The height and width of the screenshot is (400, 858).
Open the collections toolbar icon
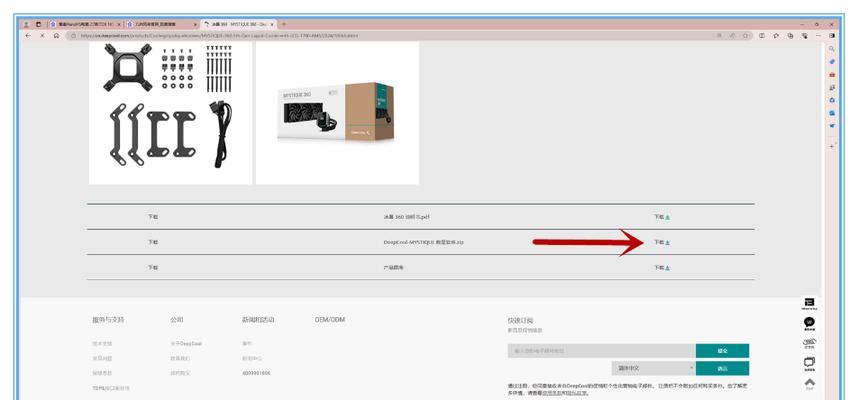point(790,36)
